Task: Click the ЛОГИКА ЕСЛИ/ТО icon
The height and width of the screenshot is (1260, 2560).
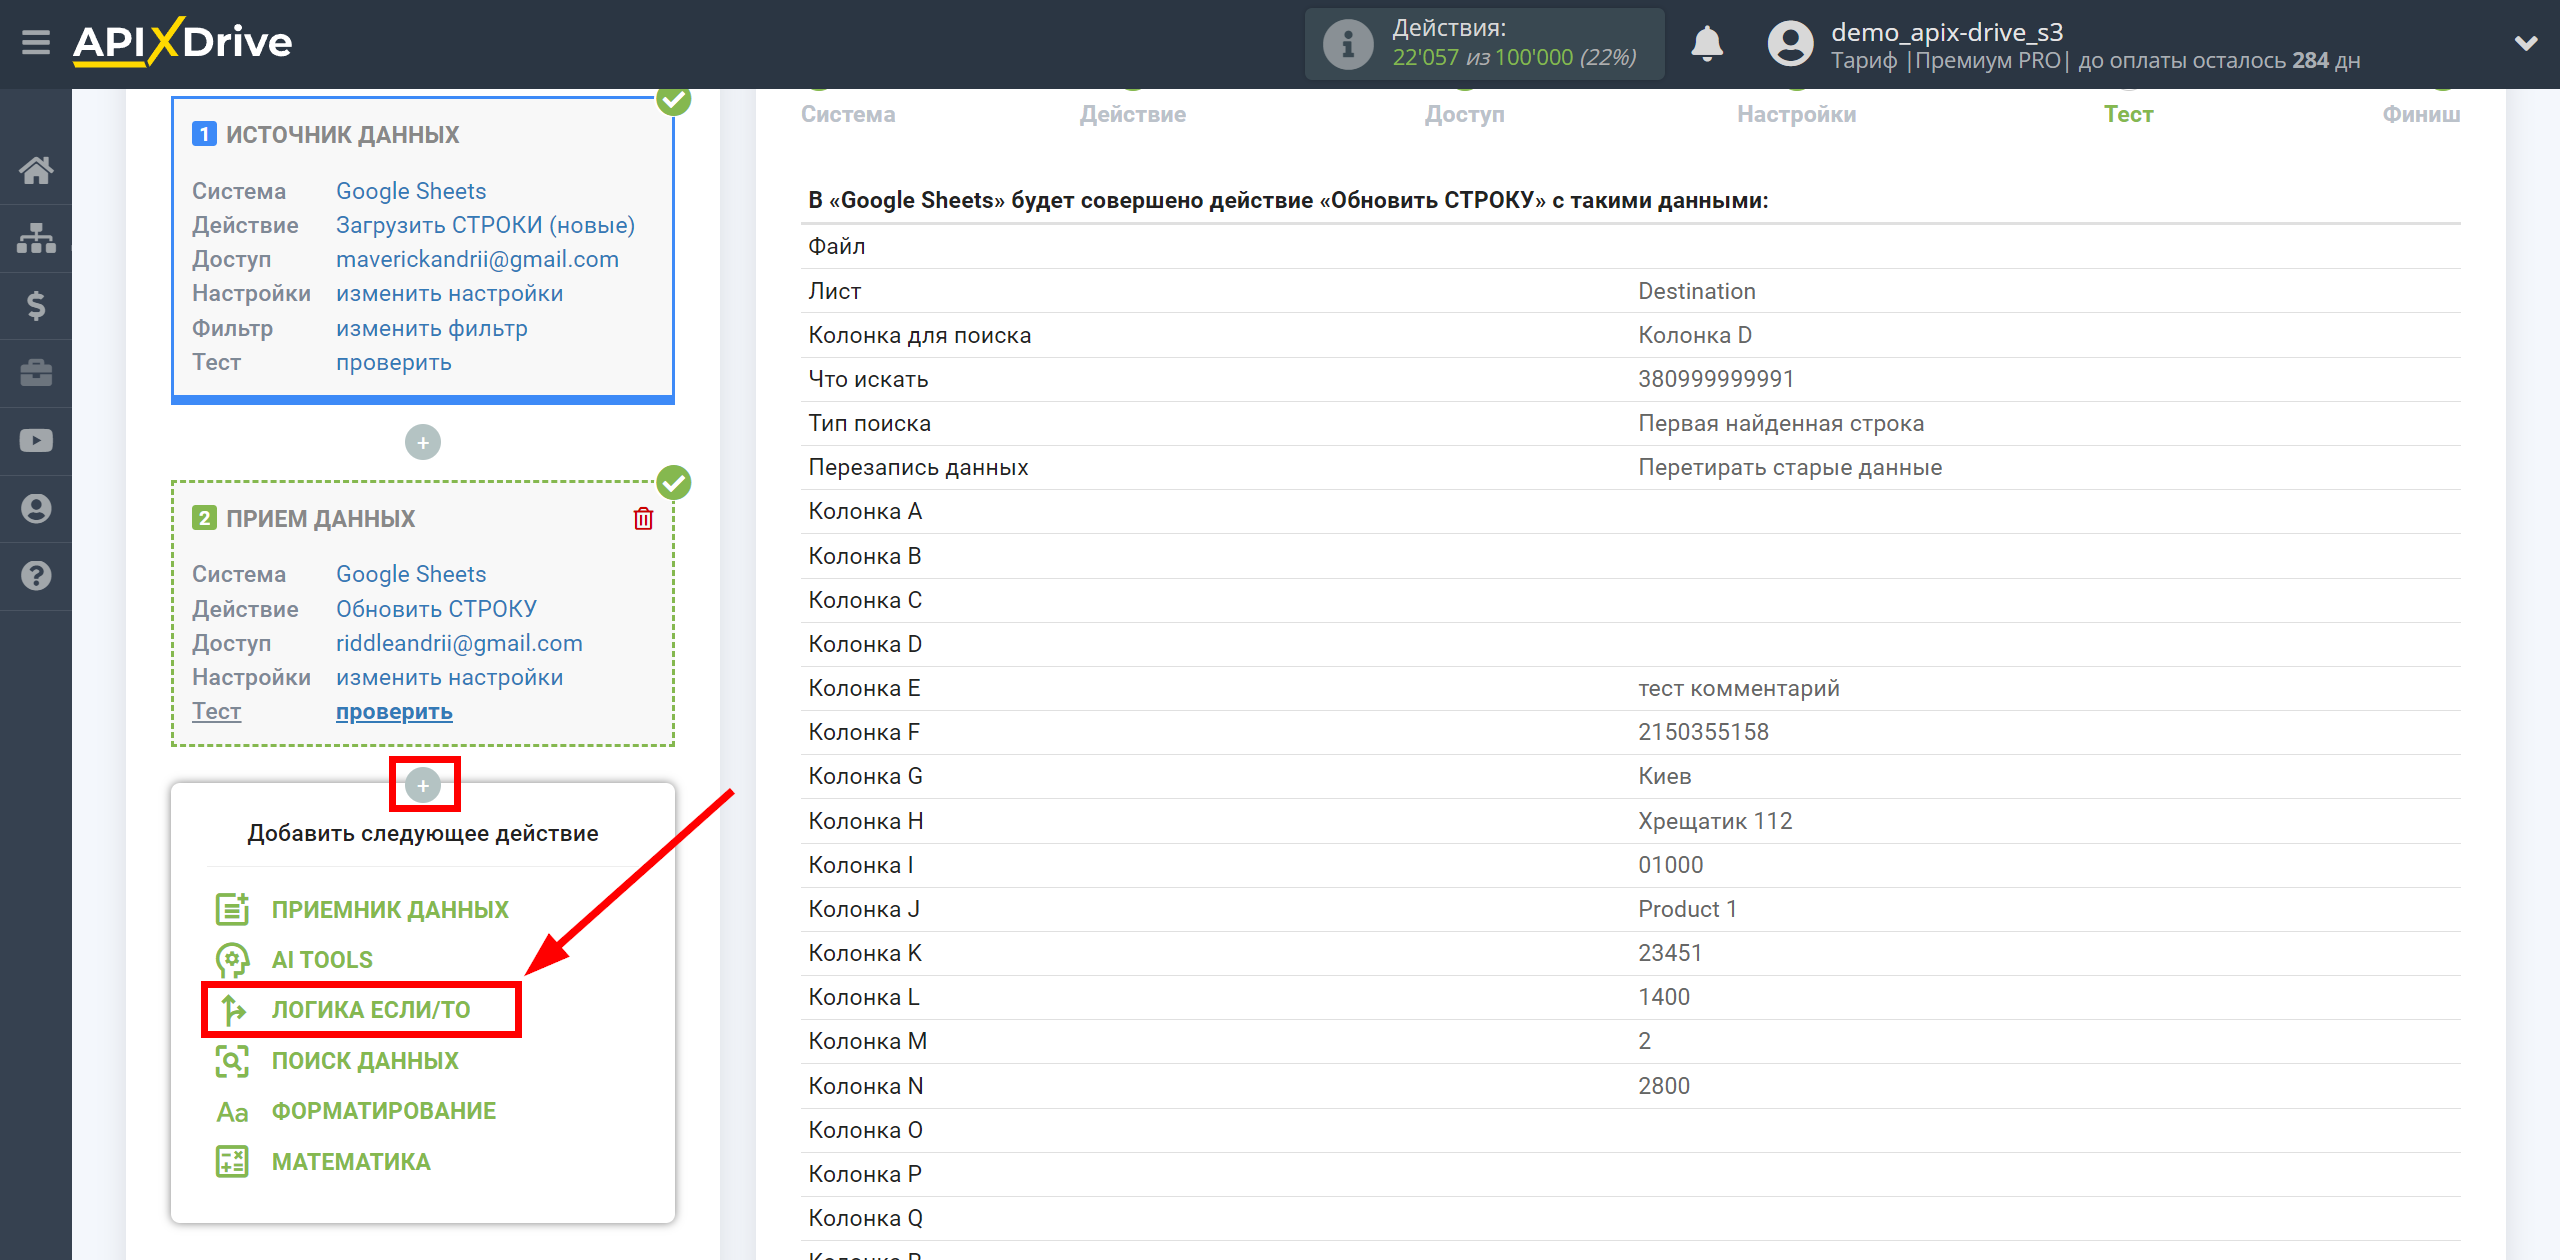Action: 237,1009
